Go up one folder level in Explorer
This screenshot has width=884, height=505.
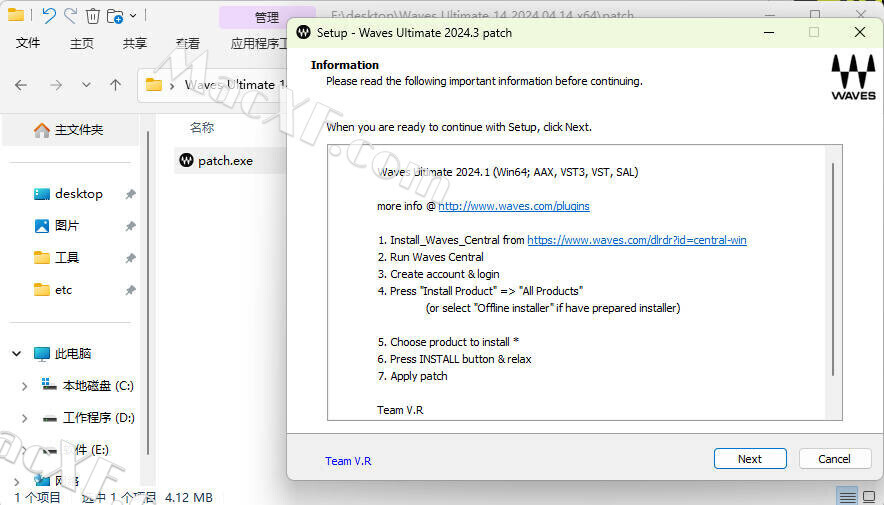(116, 85)
